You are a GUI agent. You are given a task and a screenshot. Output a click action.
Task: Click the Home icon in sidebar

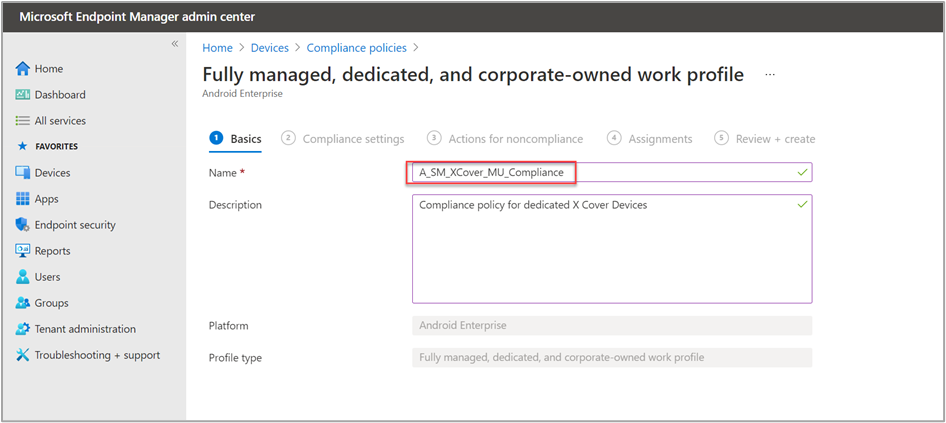click(22, 69)
